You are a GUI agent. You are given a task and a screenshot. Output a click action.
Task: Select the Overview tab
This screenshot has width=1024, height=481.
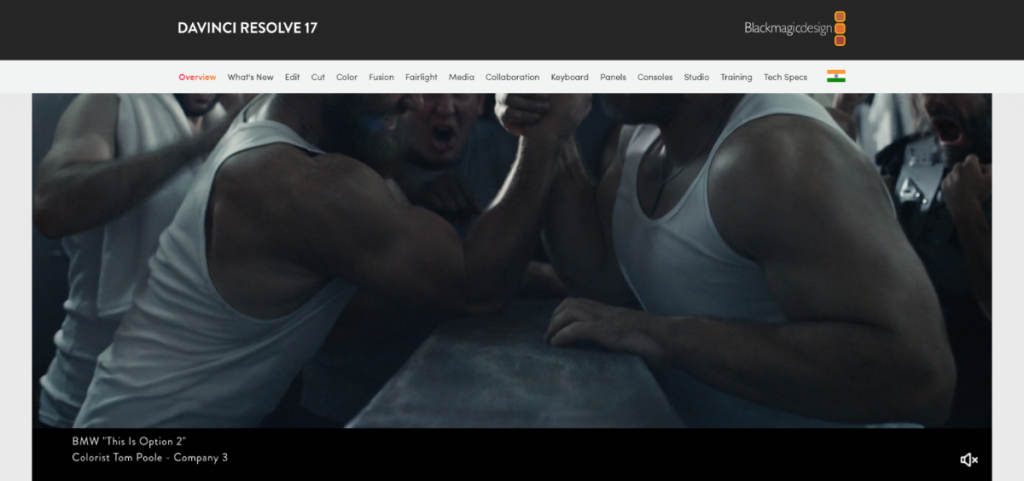[197, 77]
